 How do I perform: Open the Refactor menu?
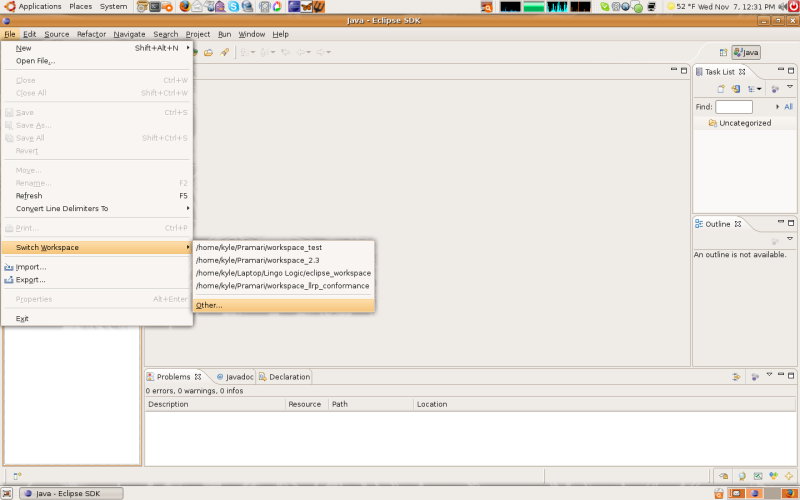tap(91, 34)
